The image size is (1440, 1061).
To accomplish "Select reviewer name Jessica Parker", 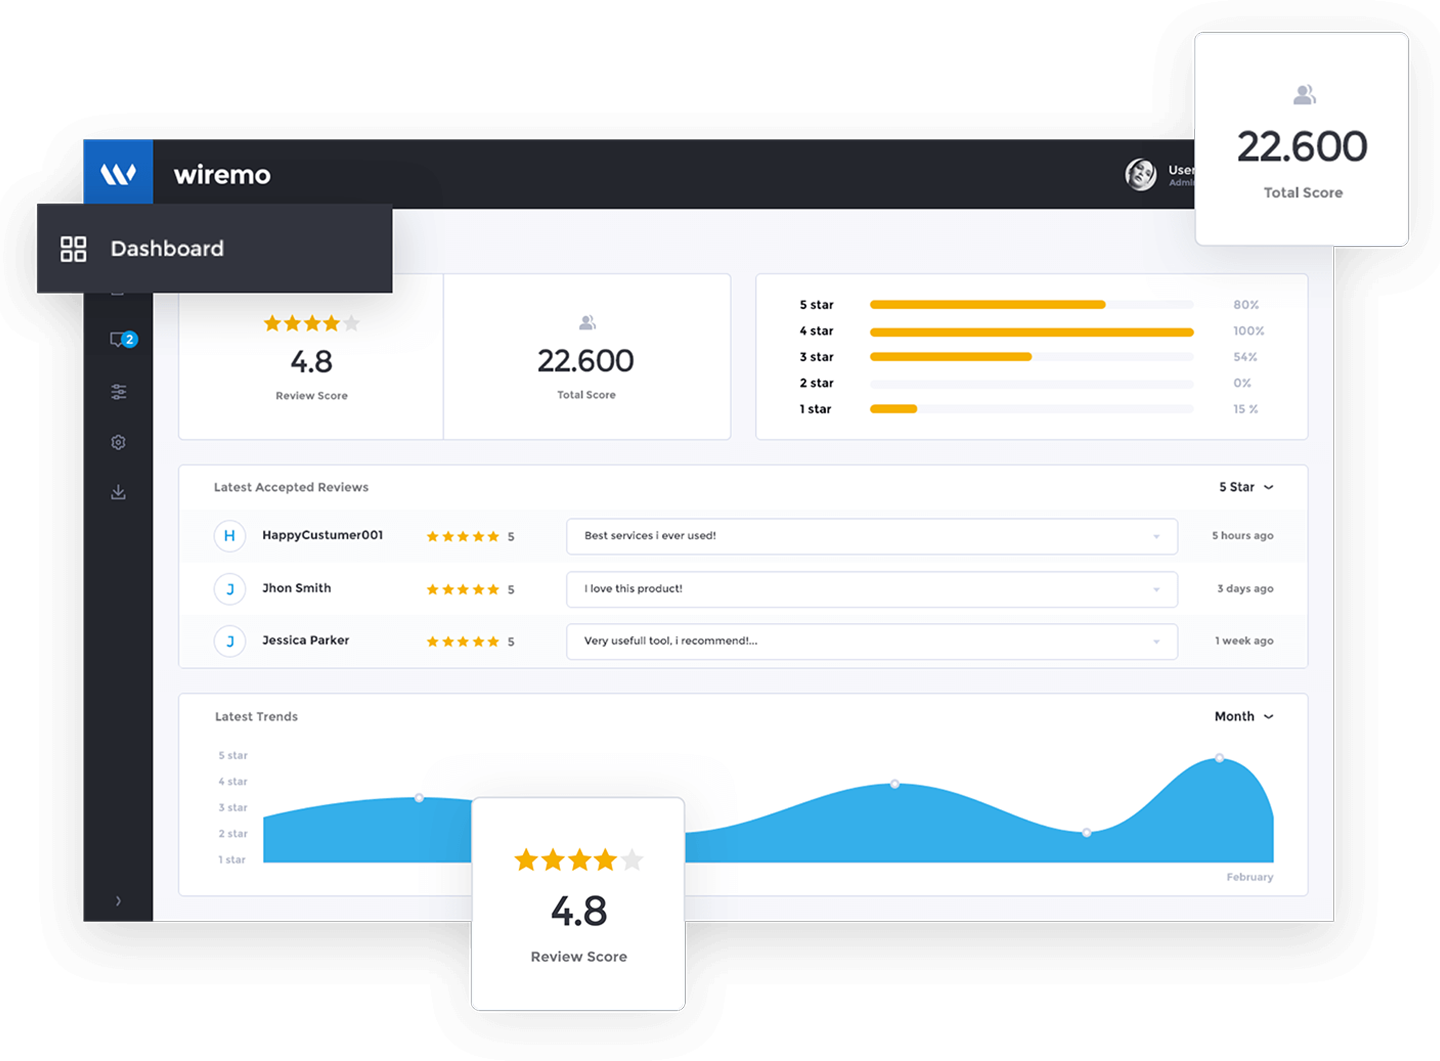I will [x=306, y=640].
